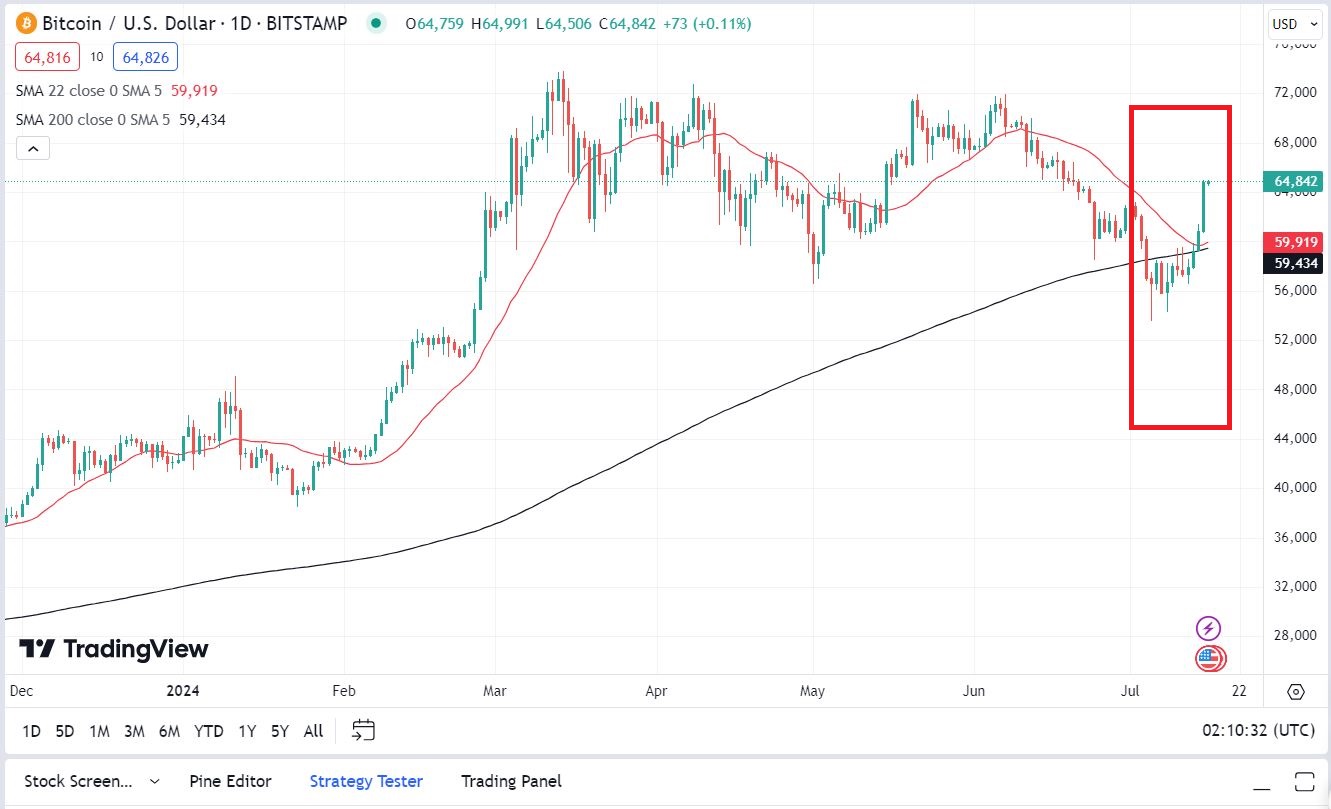Image resolution: width=1331 pixels, height=809 pixels.
Task: Switch to the Pine Editor tab
Action: tap(230, 781)
